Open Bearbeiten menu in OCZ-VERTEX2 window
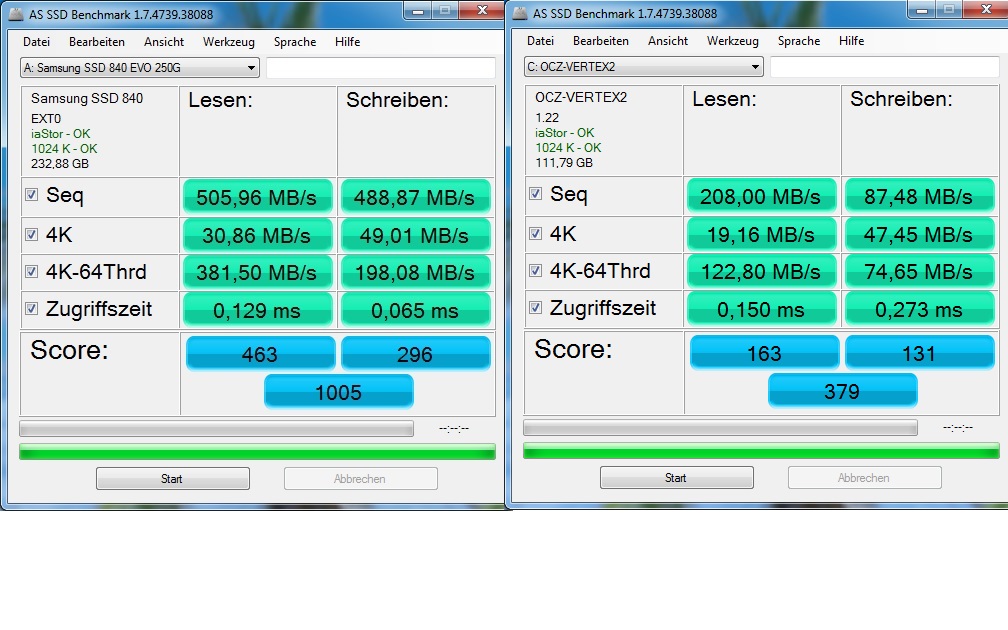The width and height of the screenshot is (1008, 630). pos(600,40)
